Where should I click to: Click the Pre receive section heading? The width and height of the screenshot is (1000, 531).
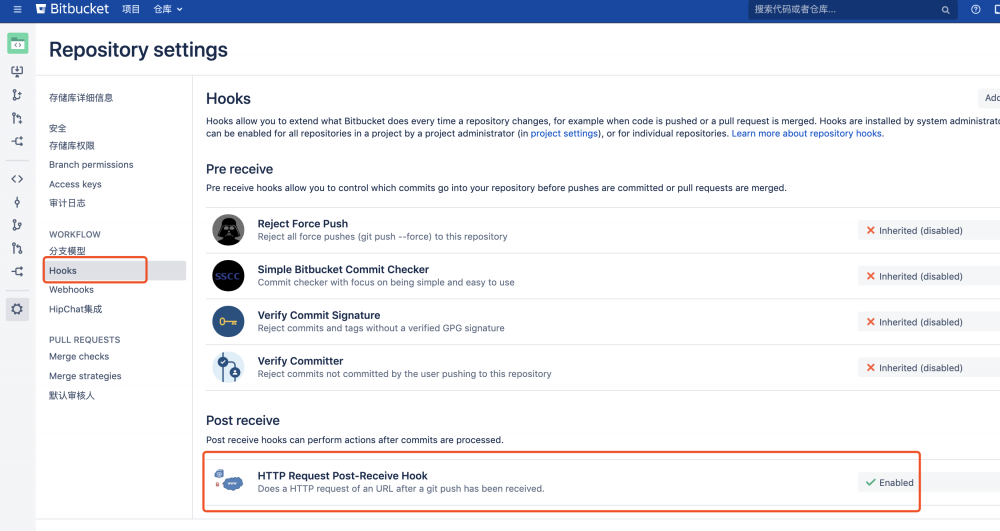point(239,169)
